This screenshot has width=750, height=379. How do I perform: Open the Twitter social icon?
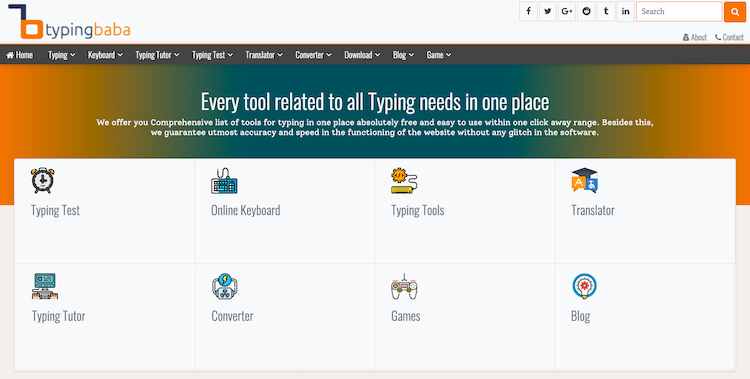click(x=548, y=11)
